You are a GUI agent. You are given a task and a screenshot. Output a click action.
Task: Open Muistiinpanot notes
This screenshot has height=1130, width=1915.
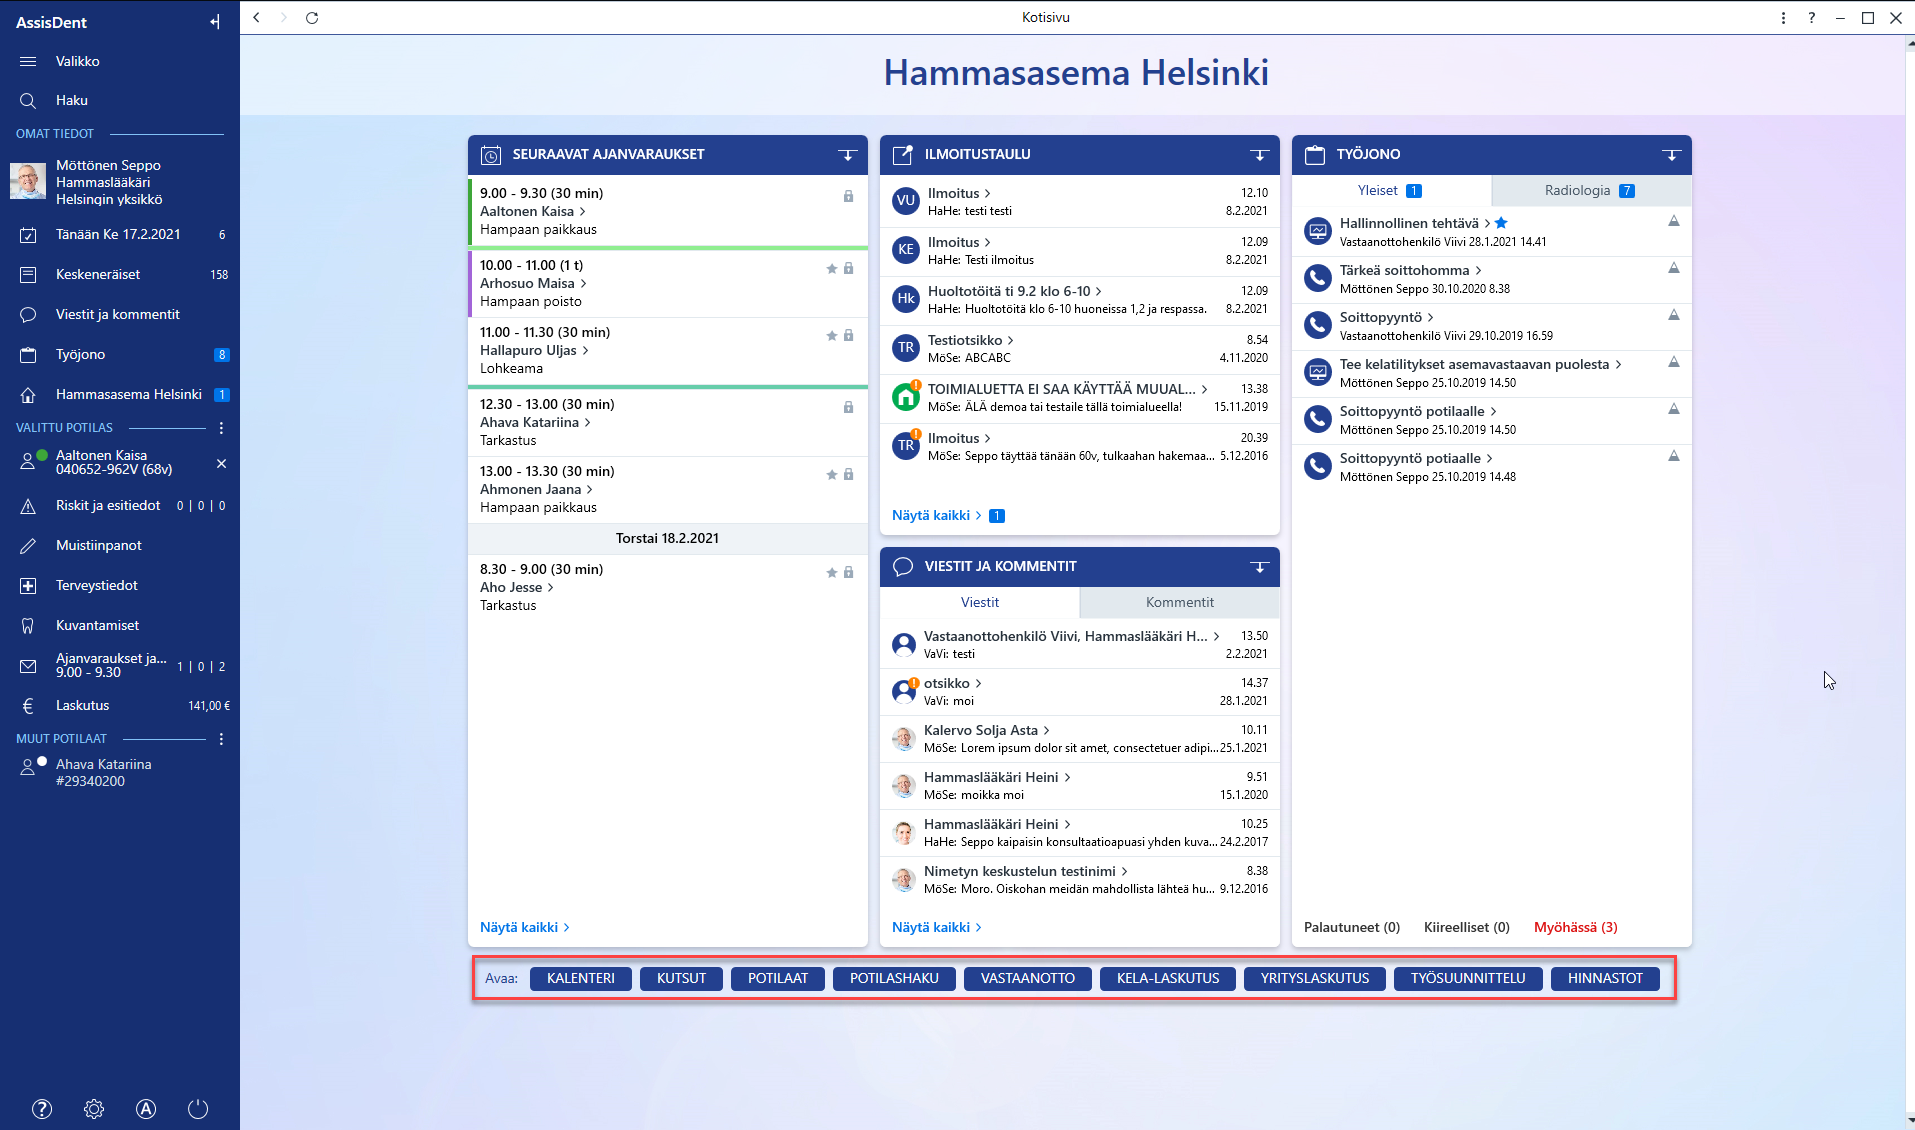[120, 545]
